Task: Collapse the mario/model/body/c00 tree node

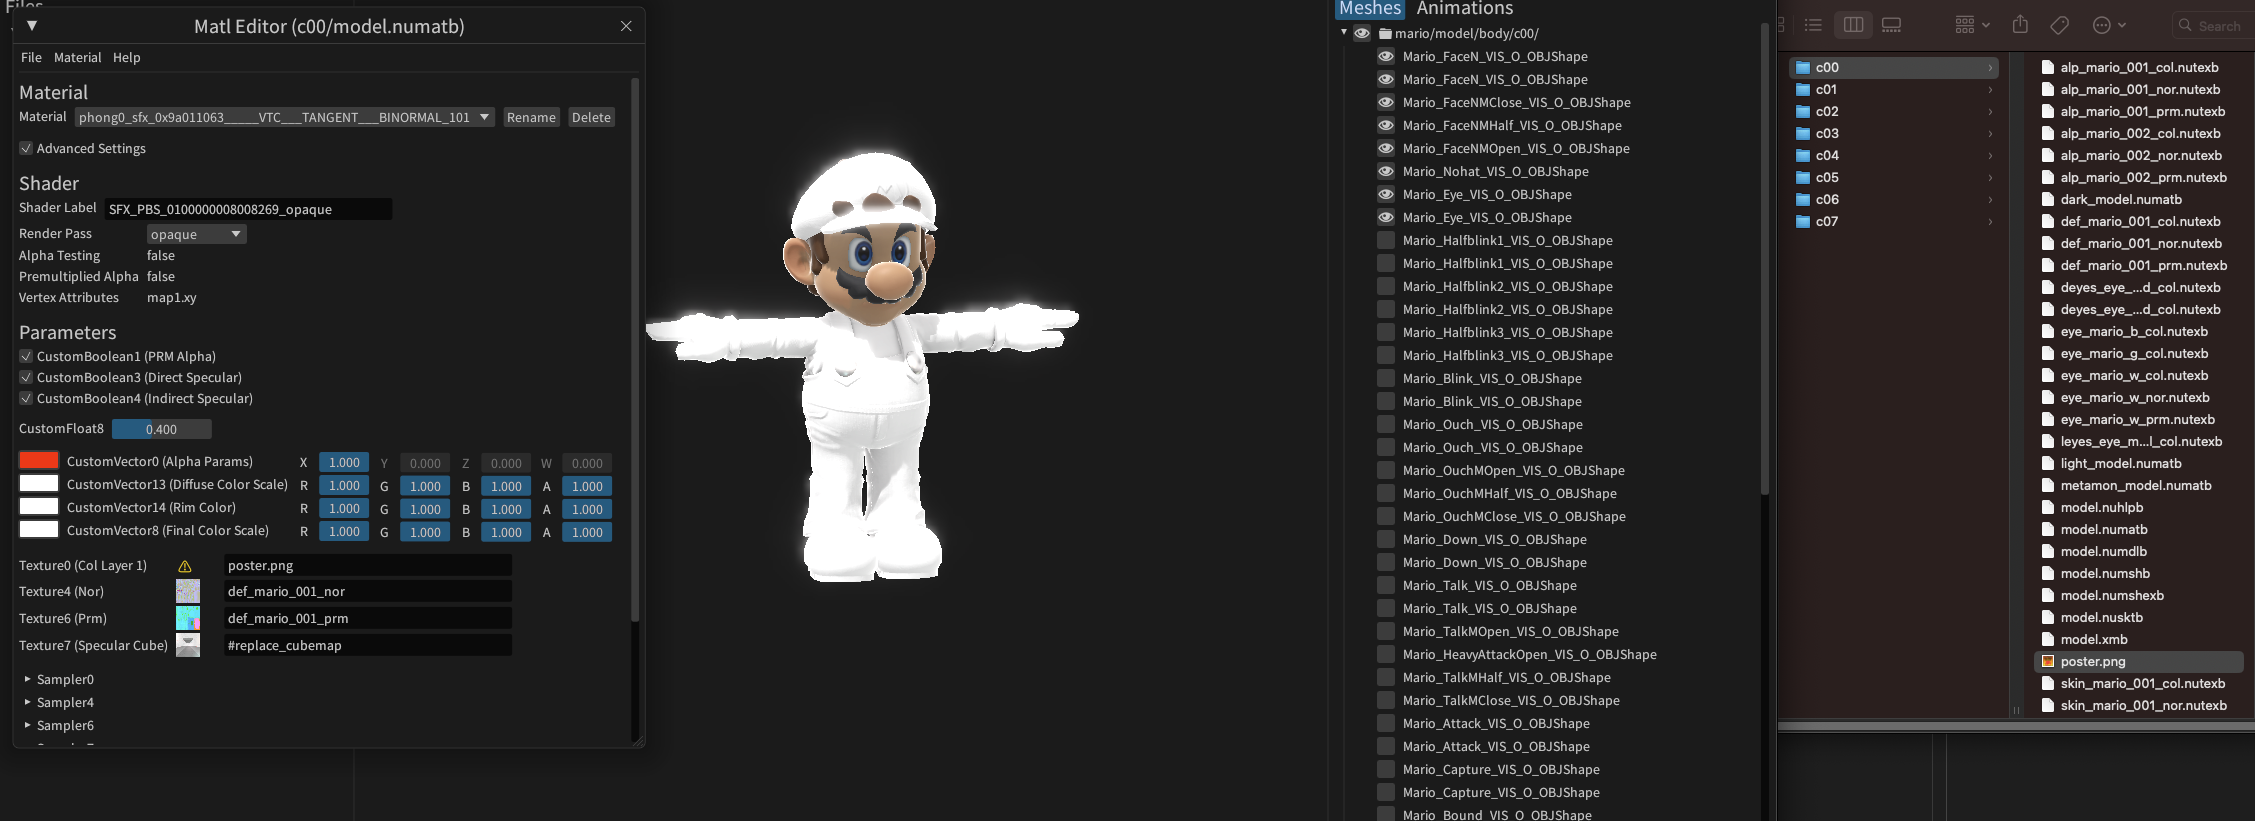Action: [1344, 33]
